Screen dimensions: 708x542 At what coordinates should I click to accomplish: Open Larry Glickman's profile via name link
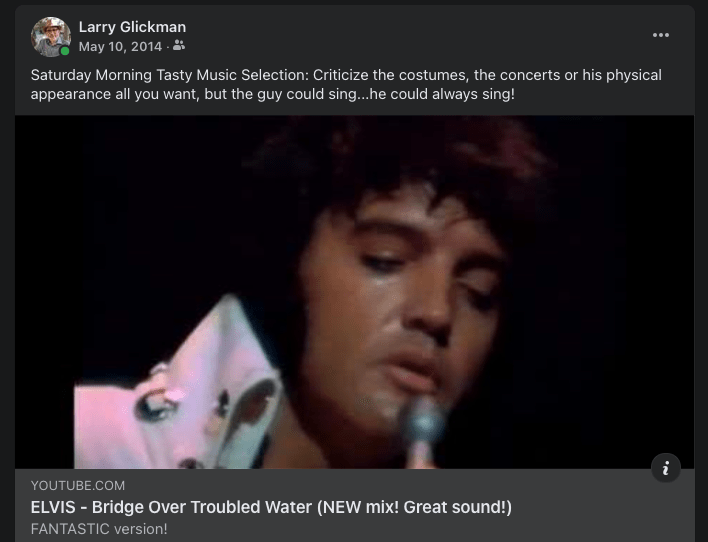coord(132,27)
